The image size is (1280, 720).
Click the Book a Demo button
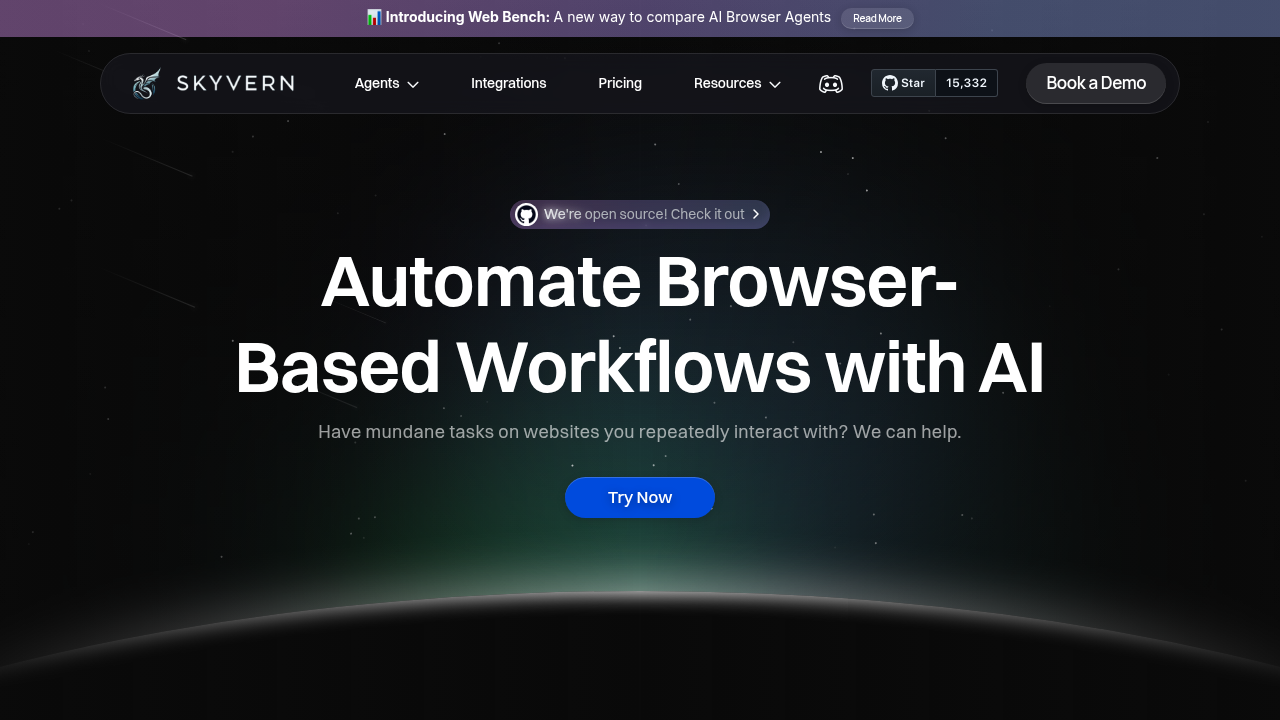pos(1095,83)
